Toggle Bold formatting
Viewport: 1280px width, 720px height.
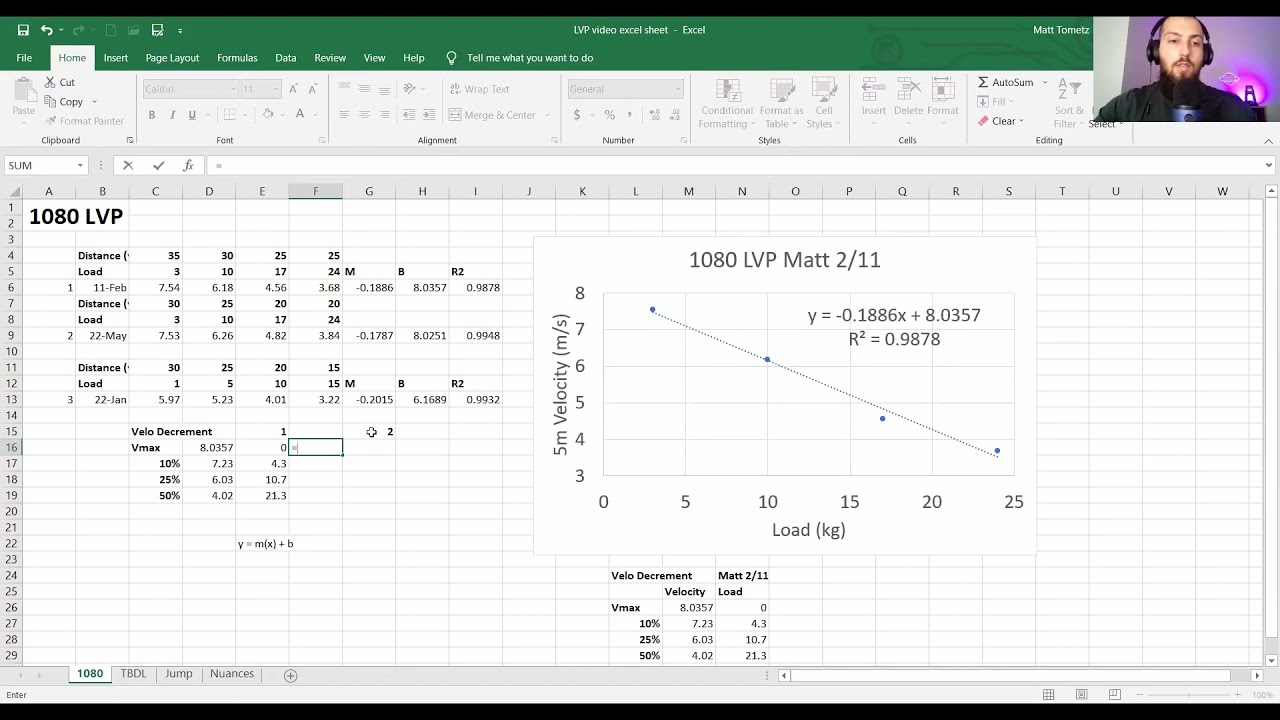coord(152,115)
